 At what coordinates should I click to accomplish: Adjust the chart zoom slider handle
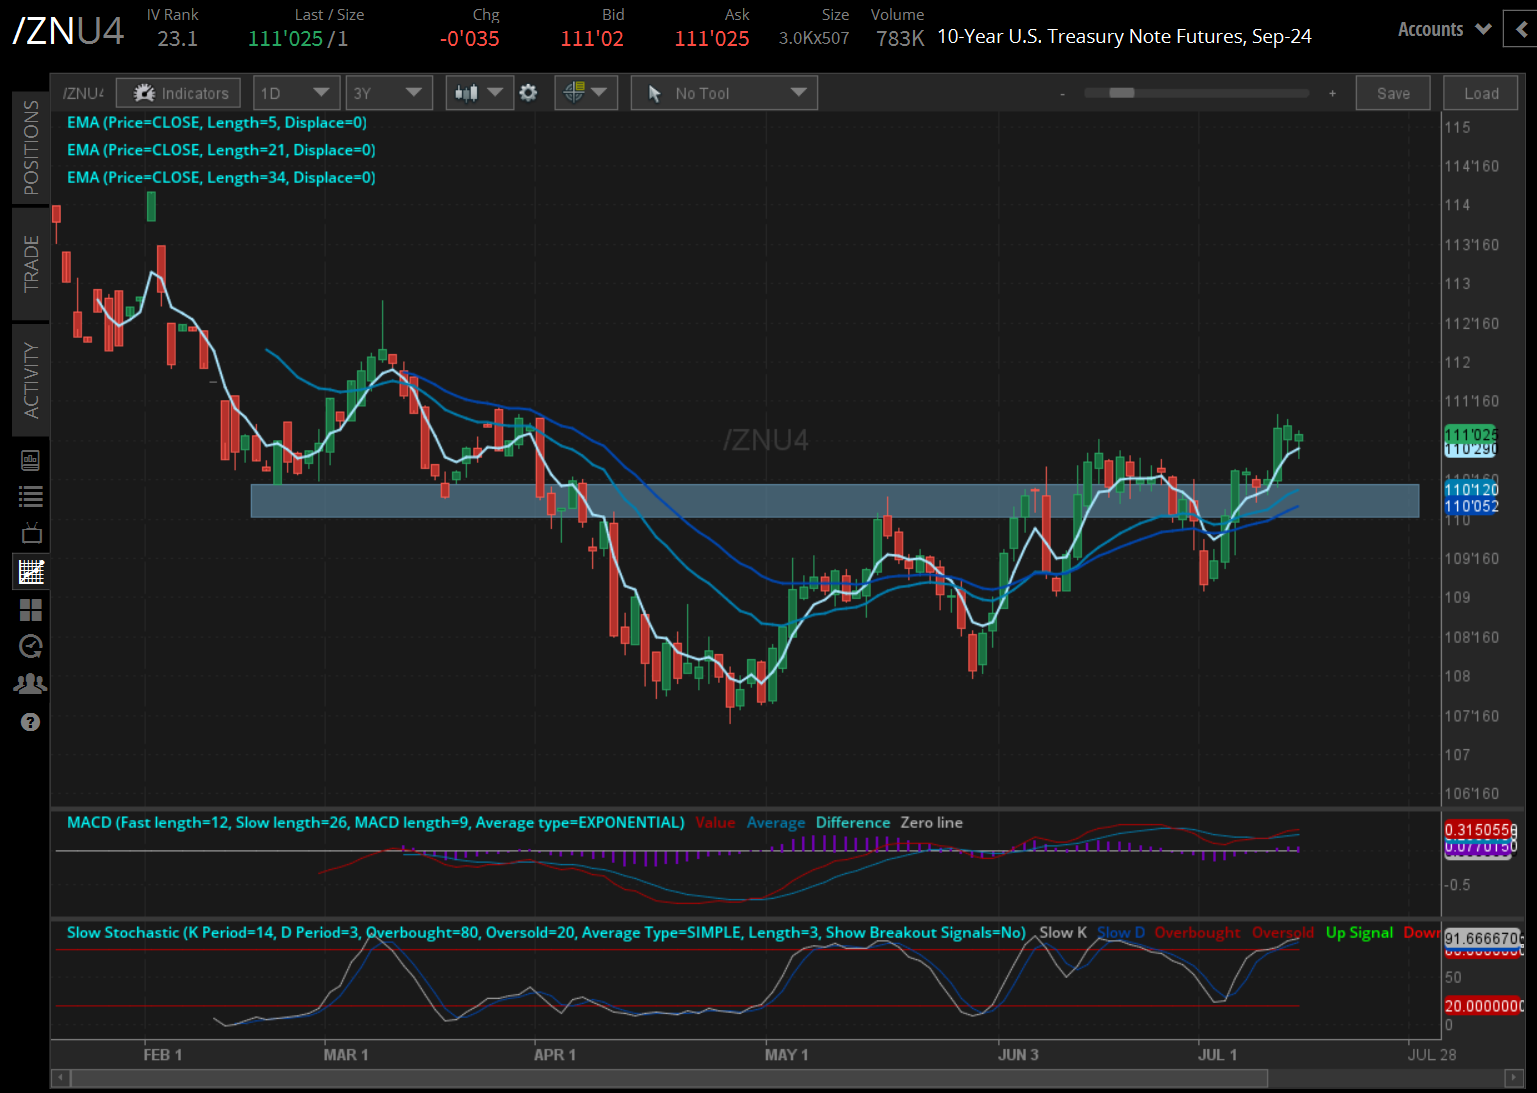(1122, 93)
